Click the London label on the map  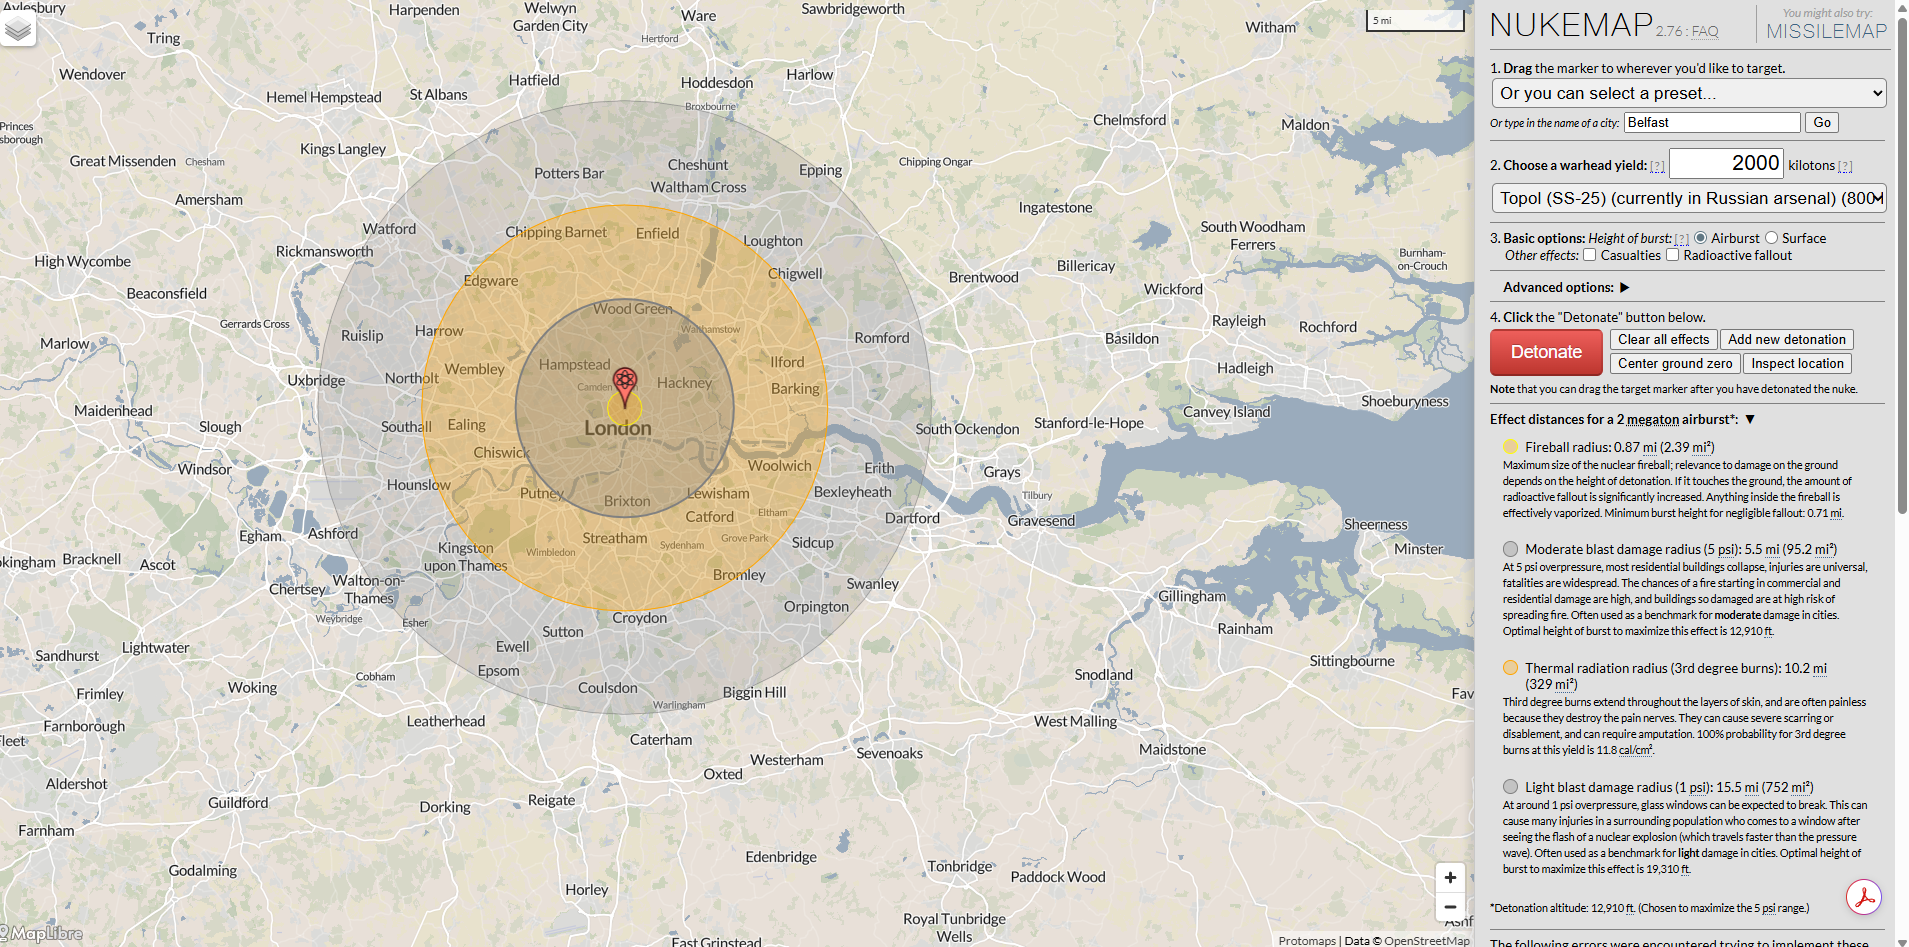(x=617, y=428)
